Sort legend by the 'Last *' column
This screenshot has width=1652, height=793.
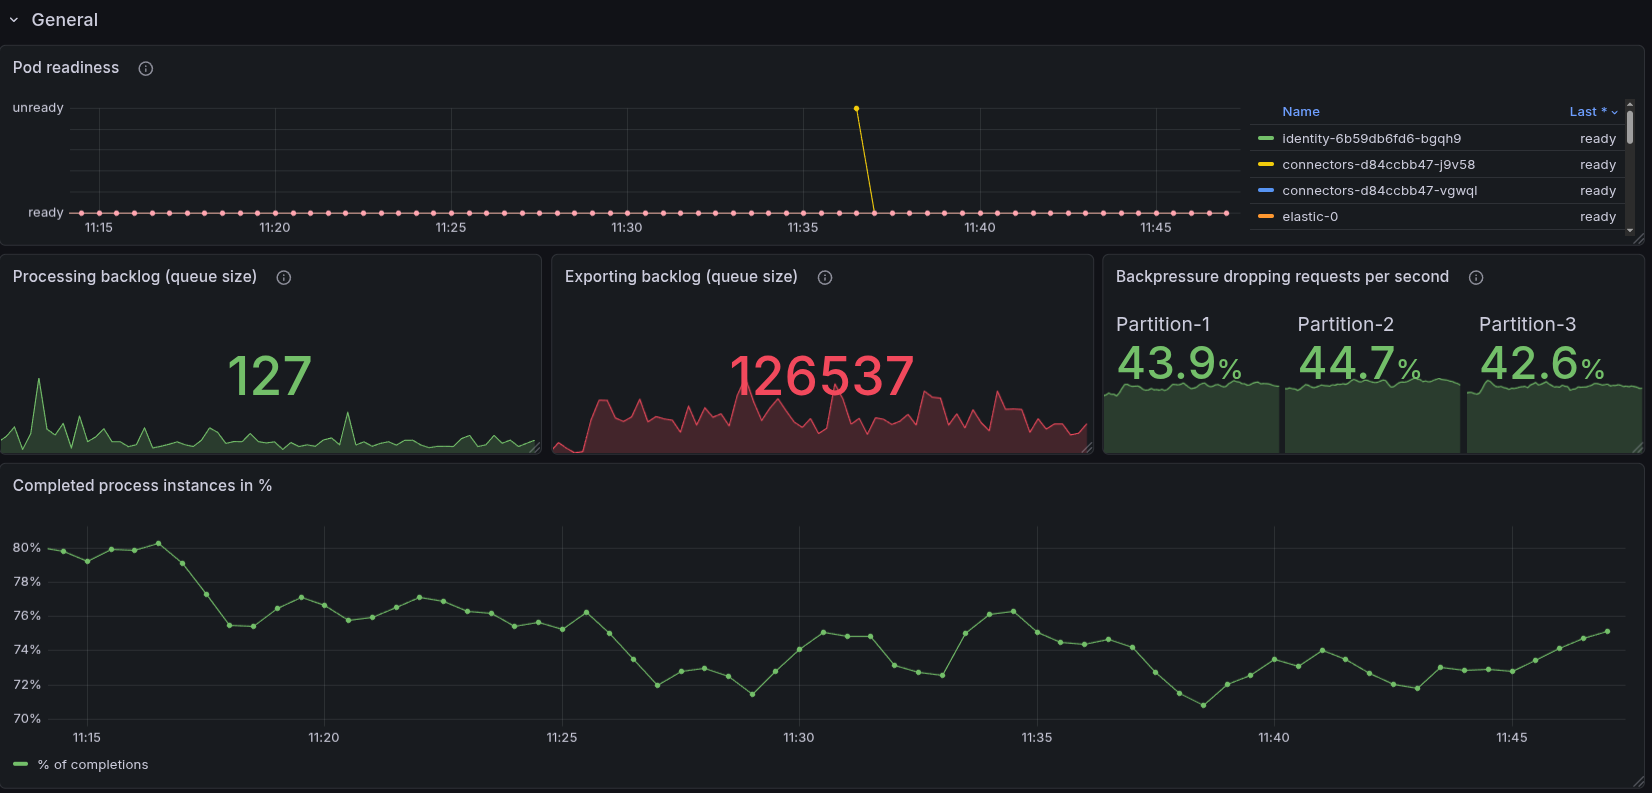(1592, 112)
